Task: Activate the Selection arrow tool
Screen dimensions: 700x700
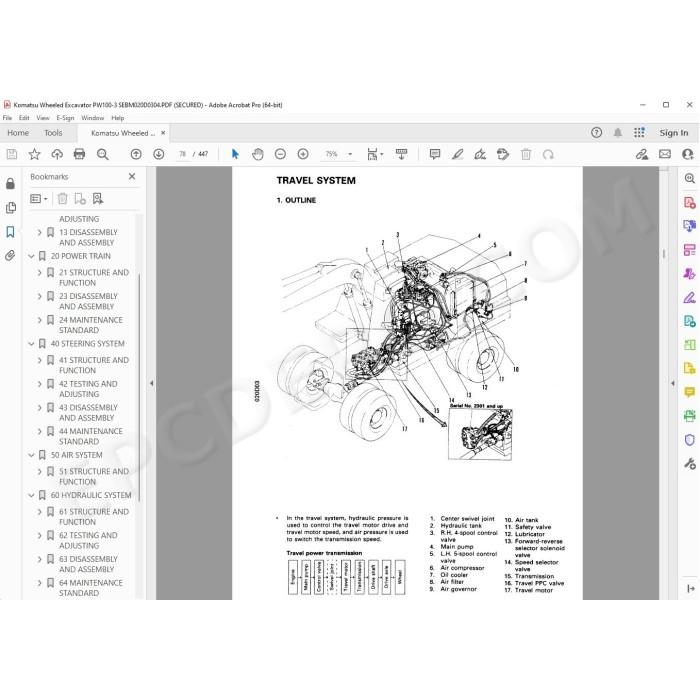Action: [235, 154]
